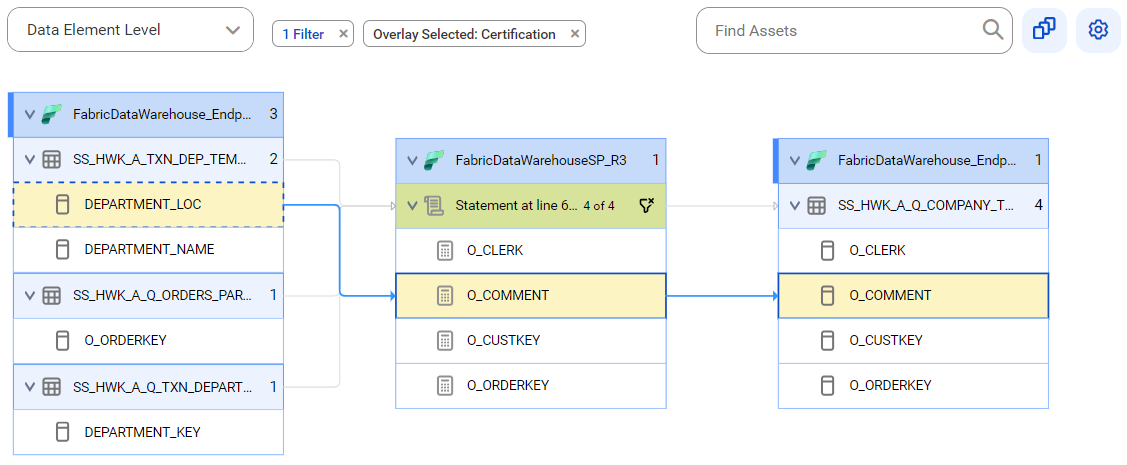Click the DEPARTMENT_KEY column icon

click(63, 432)
